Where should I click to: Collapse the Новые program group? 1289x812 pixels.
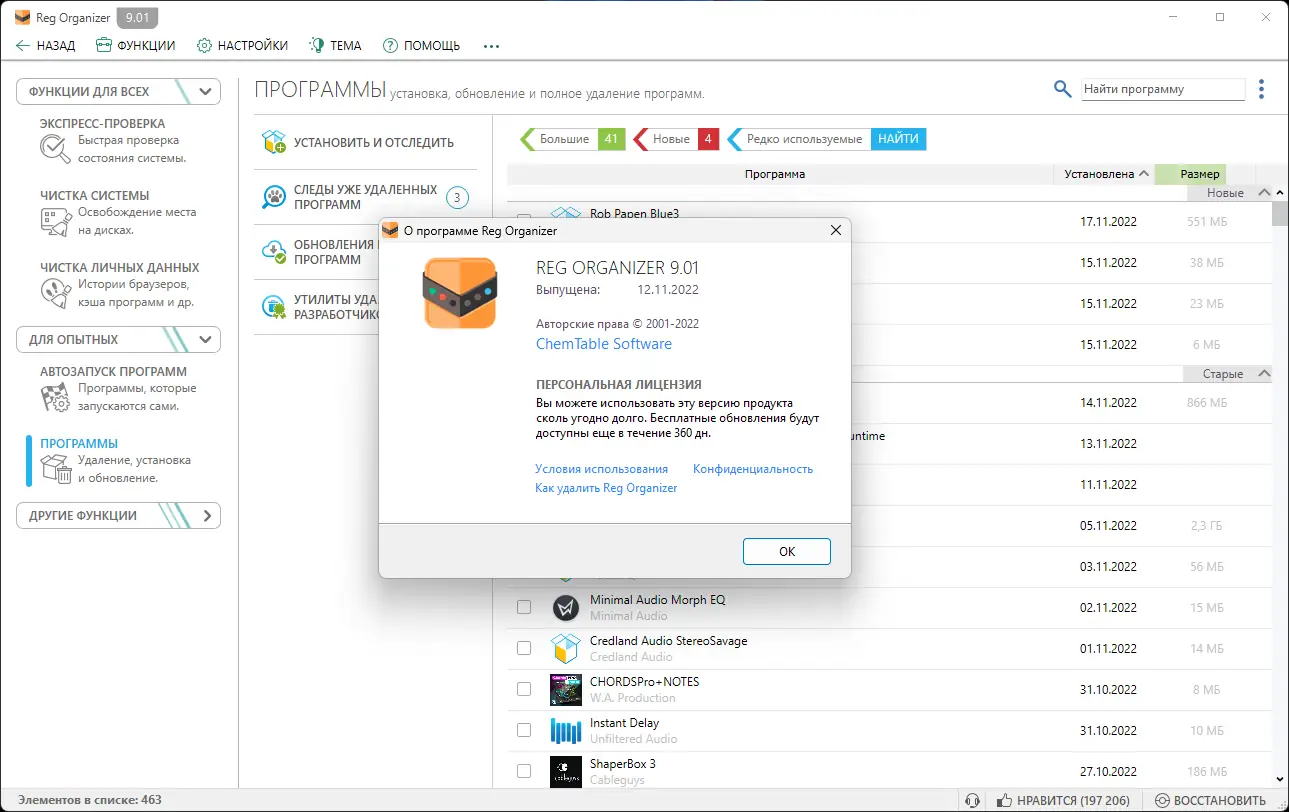1262,192
